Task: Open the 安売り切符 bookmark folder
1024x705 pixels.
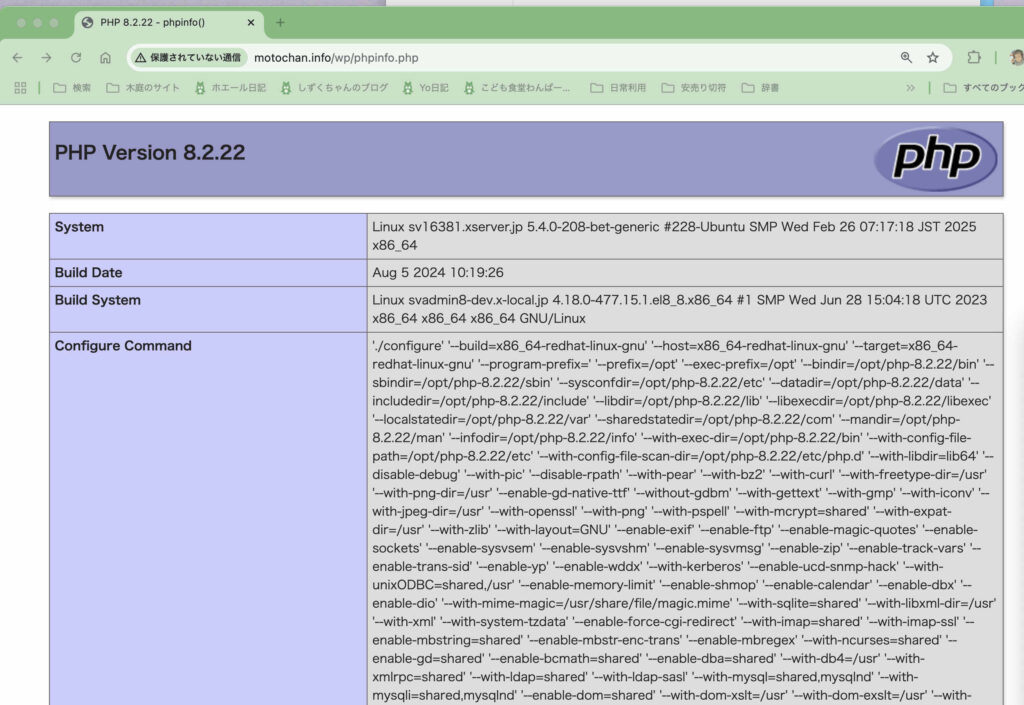Action: pos(694,87)
